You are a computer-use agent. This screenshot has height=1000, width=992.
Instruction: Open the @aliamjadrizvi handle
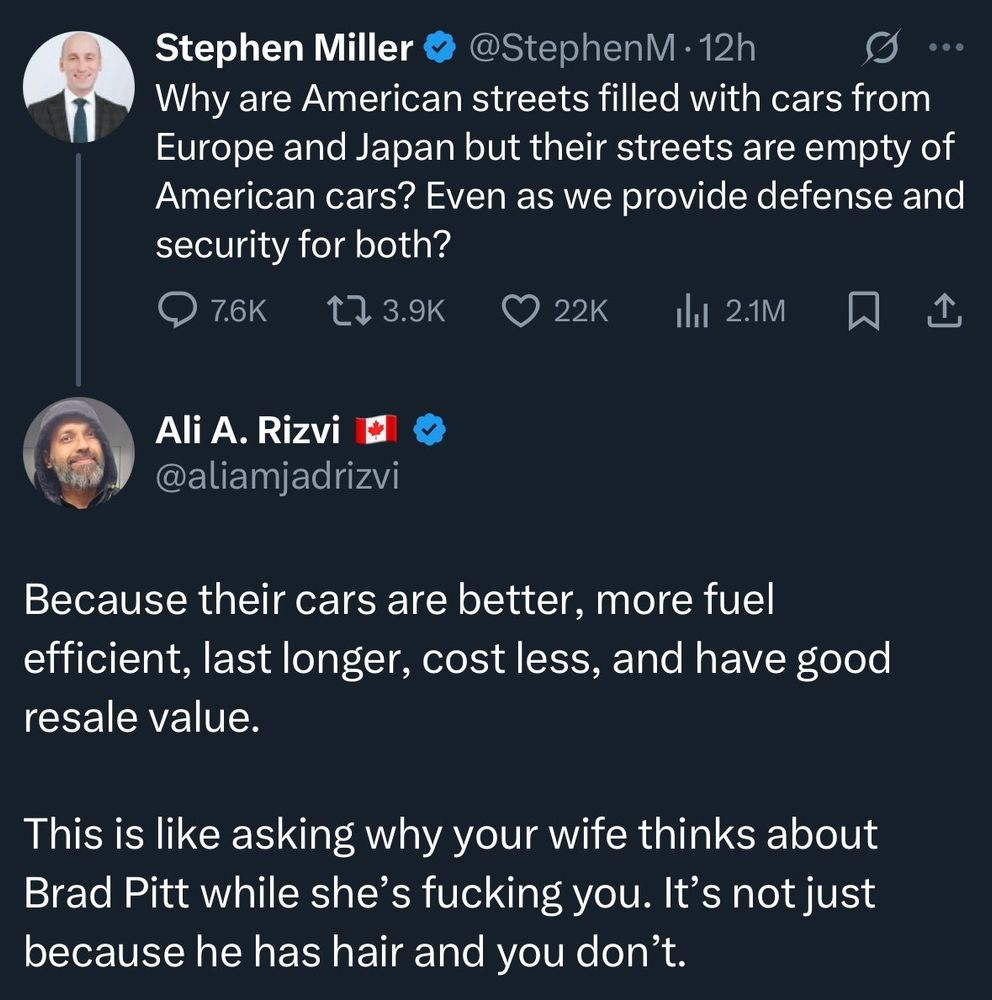(x=277, y=476)
